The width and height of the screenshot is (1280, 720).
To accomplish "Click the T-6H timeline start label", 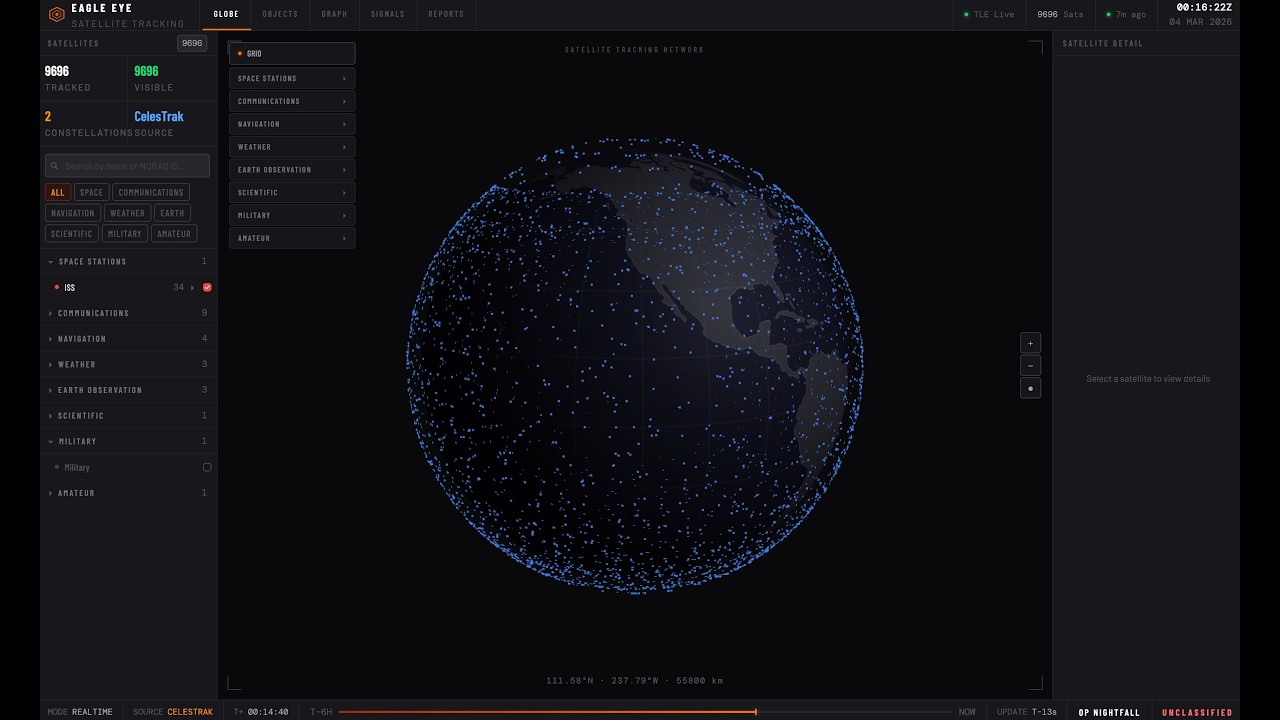I will 321,712.
